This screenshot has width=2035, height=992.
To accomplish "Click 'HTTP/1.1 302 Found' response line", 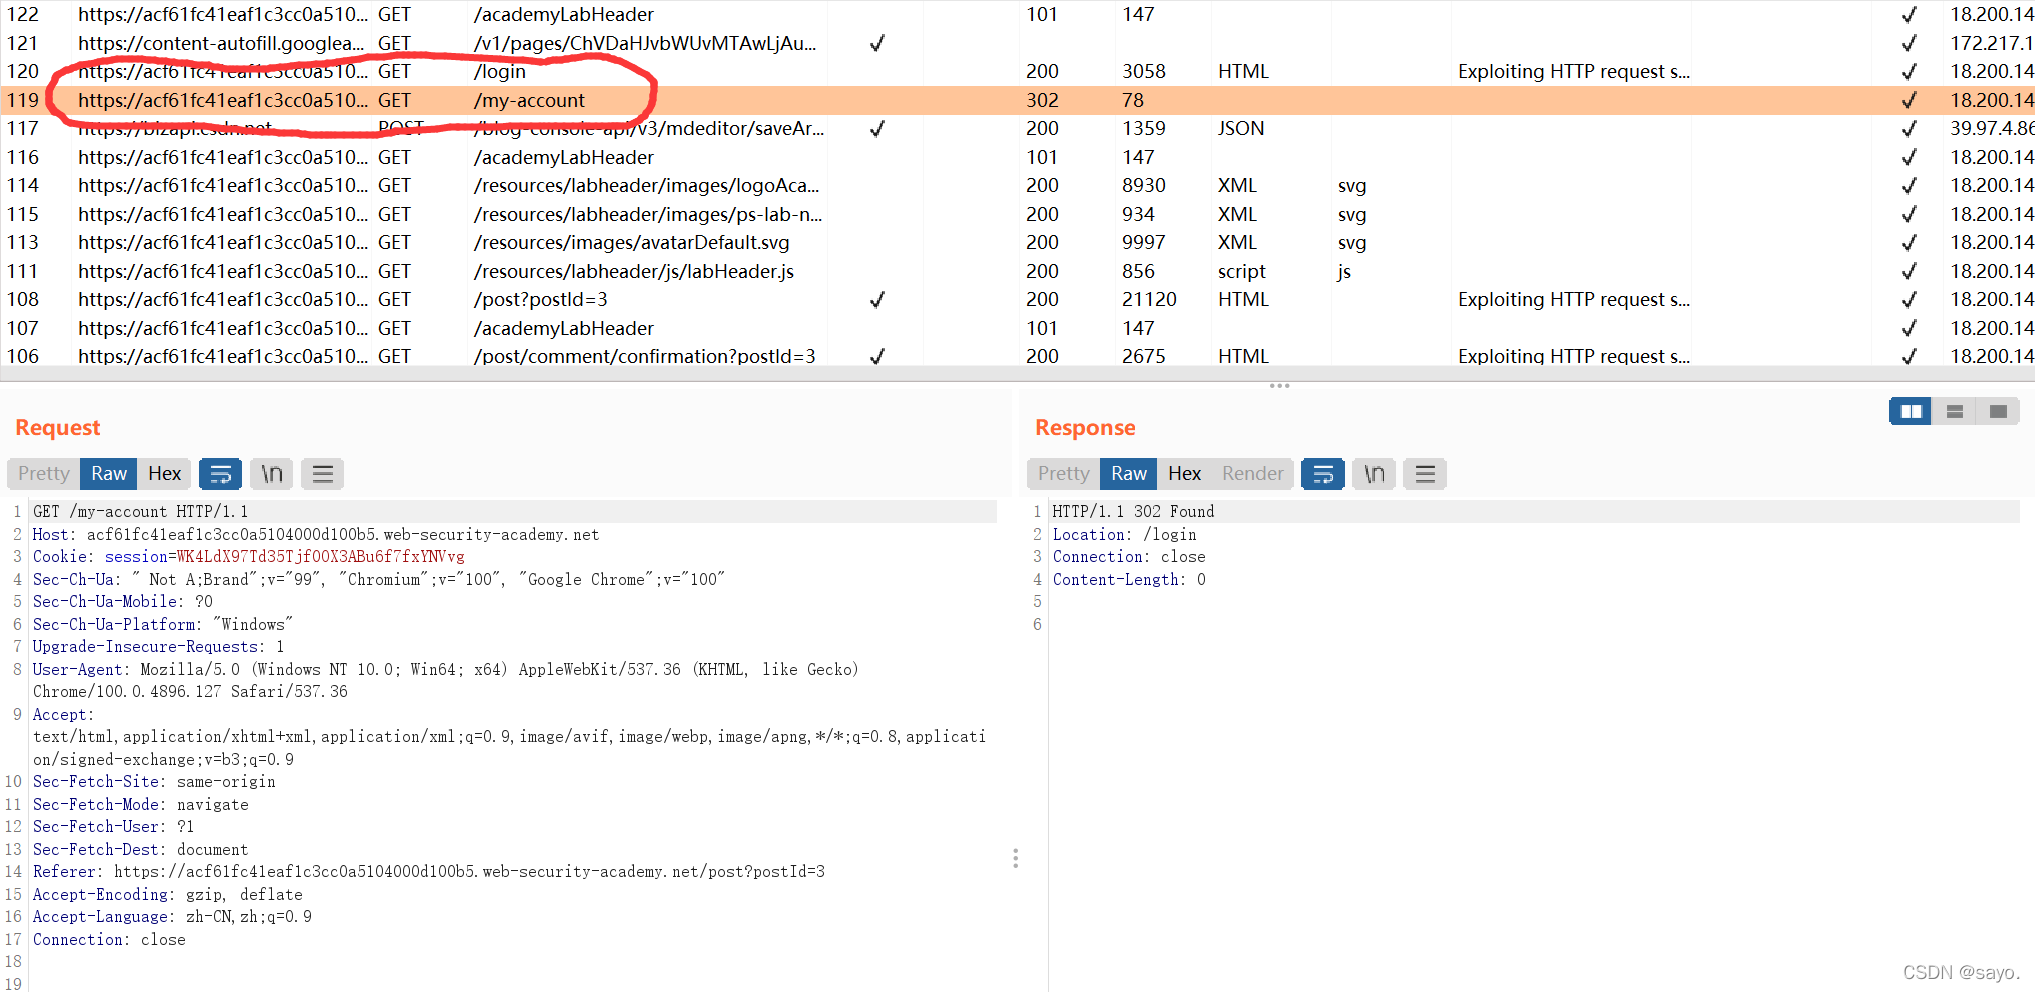I will (1133, 511).
